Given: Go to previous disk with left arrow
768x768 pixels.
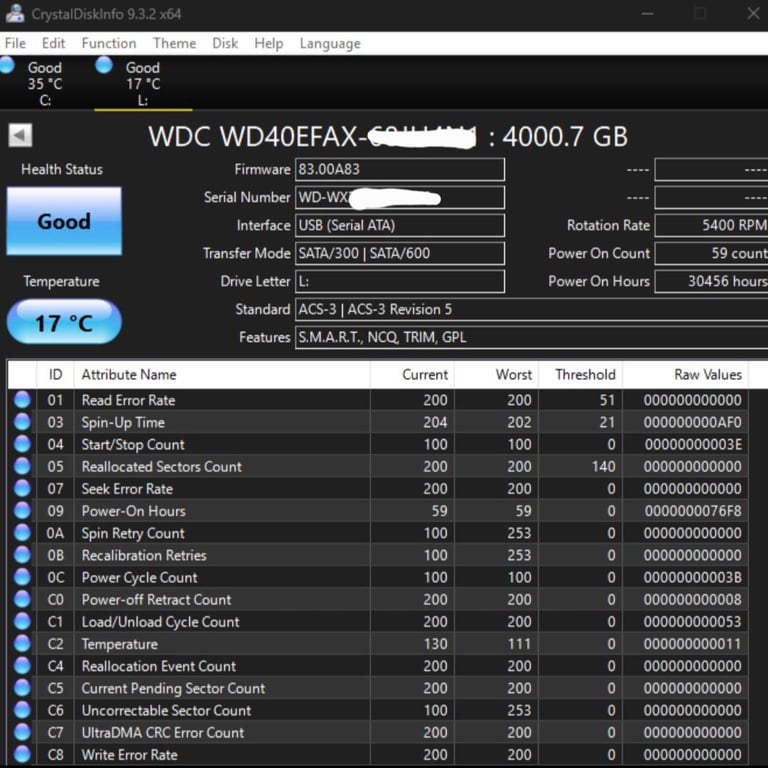Looking at the screenshot, I should click(20, 135).
